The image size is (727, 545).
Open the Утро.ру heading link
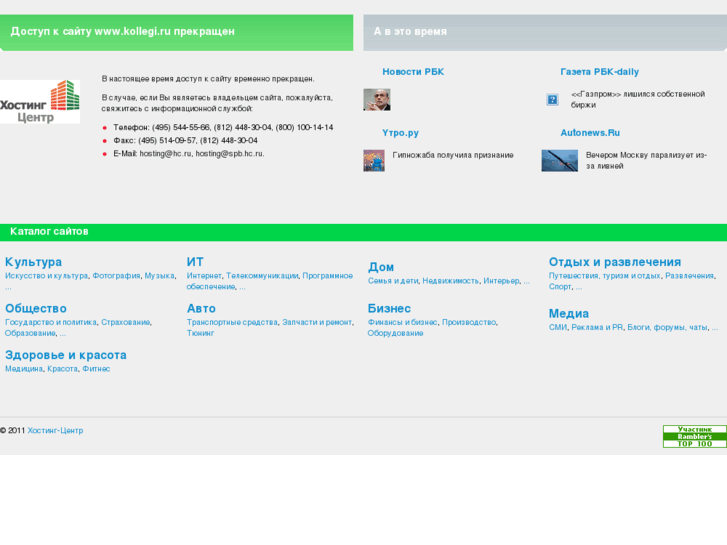pyautogui.click(x=401, y=133)
